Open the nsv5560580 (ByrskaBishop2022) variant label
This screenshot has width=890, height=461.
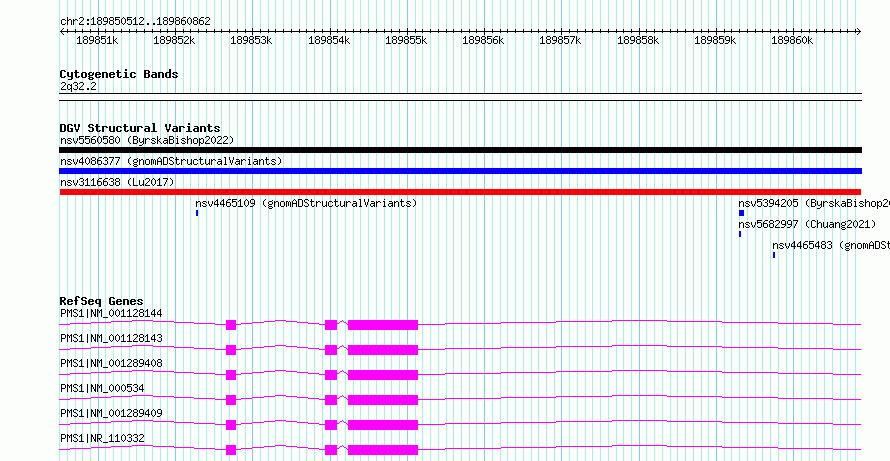pyautogui.click(x=147, y=140)
